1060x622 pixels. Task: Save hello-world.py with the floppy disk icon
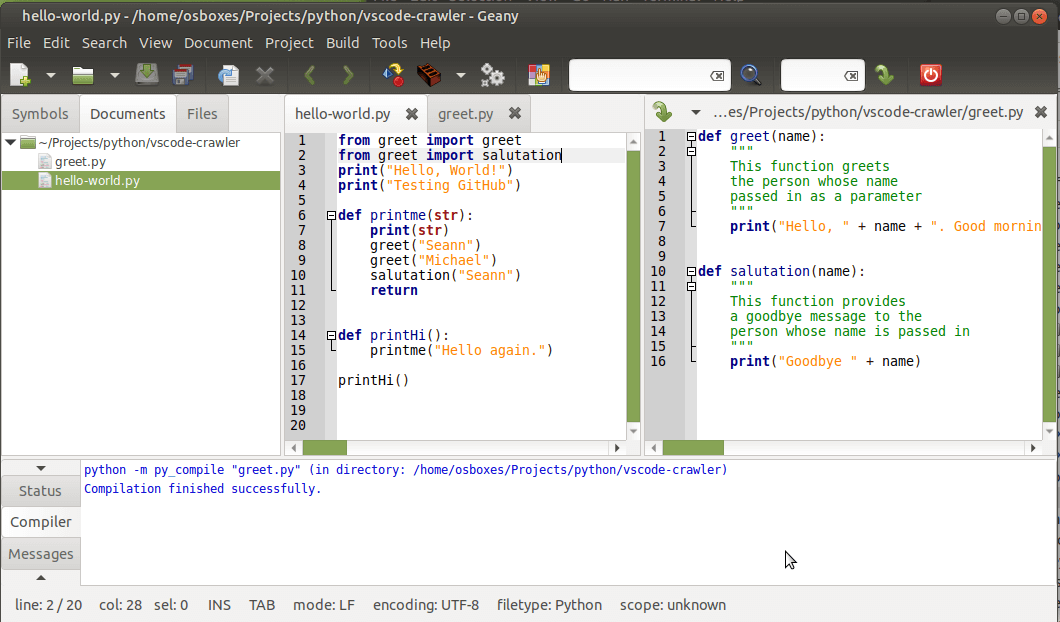[148, 75]
